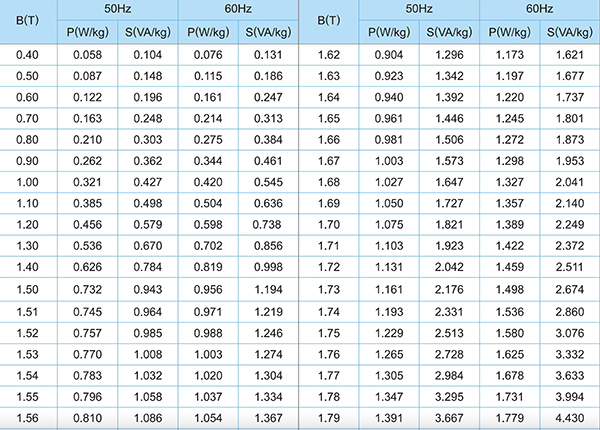The width and height of the screenshot is (600, 430).
Task: Select the right-side 50Hz group header
Action: [419, 9]
